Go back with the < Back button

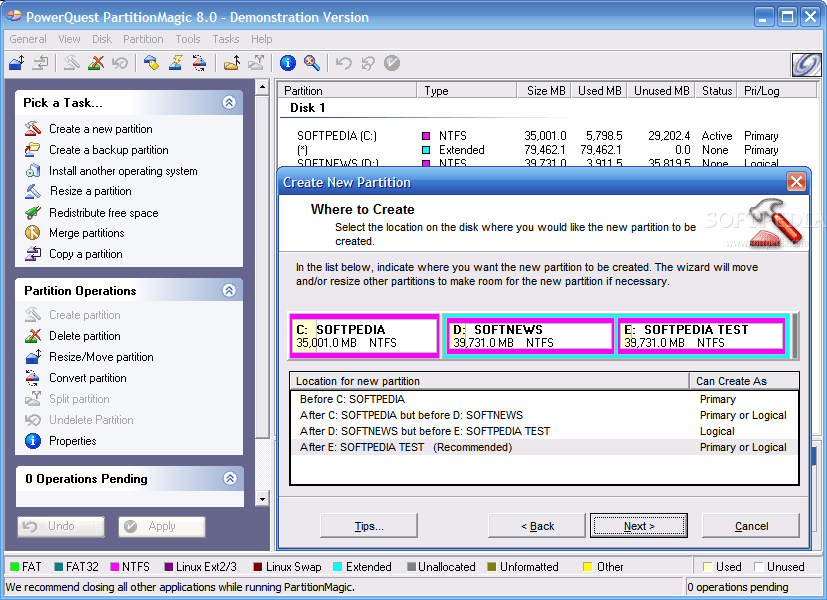(536, 526)
